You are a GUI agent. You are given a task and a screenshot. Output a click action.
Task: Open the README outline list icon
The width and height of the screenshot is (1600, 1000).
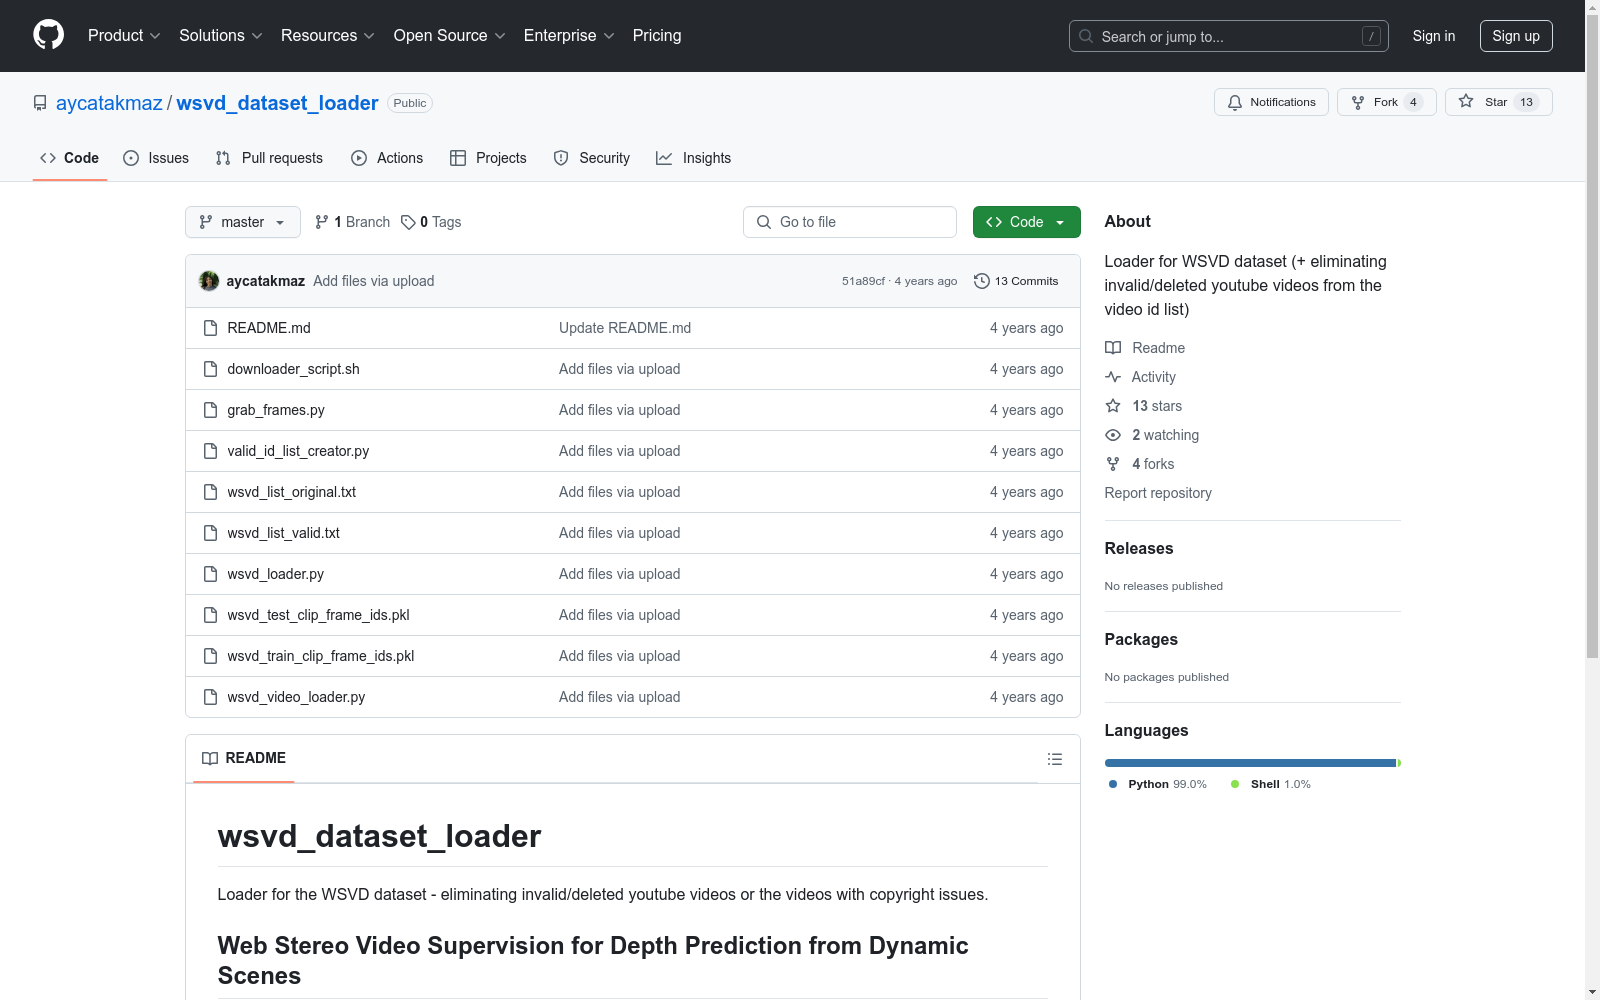pyautogui.click(x=1055, y=759)
